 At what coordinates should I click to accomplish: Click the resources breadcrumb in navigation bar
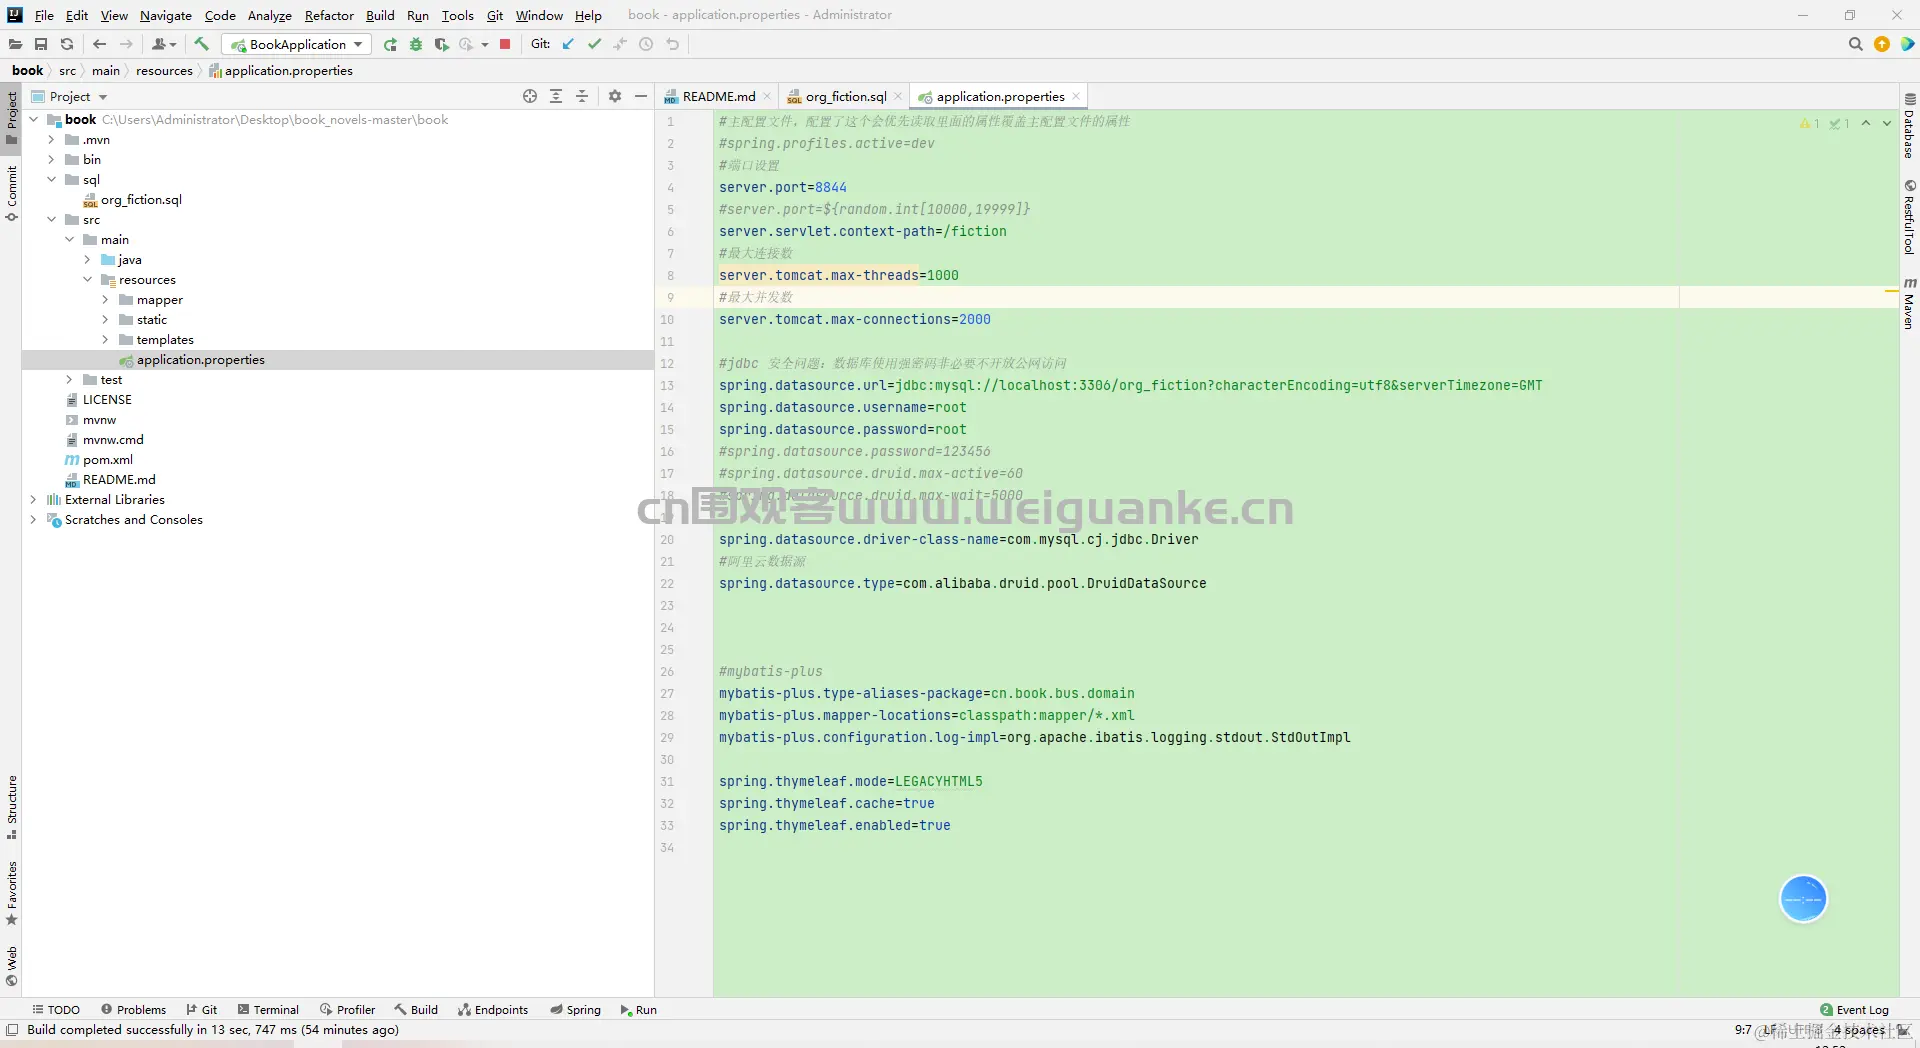164,71
